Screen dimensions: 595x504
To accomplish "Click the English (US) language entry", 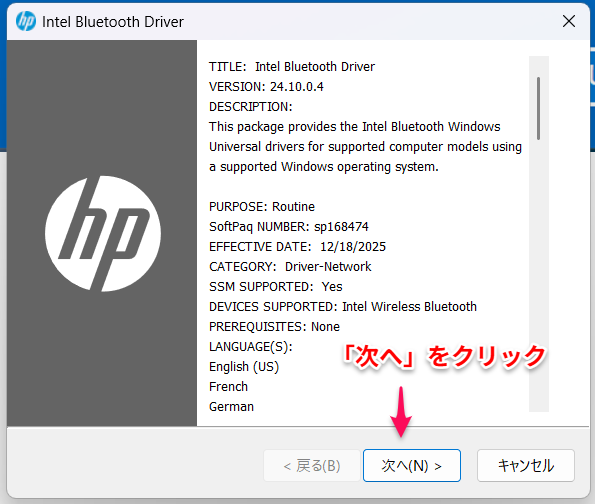I will click(244, 367).
